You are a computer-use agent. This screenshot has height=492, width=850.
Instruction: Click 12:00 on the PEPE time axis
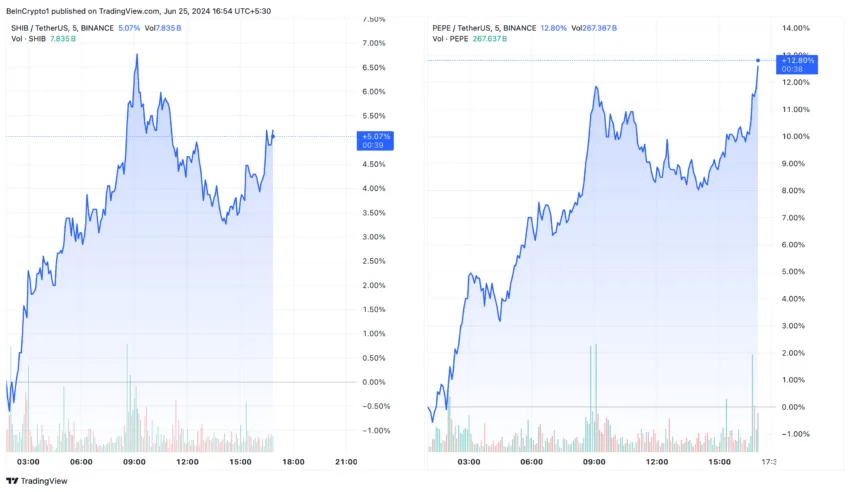(x=657, y=461)
